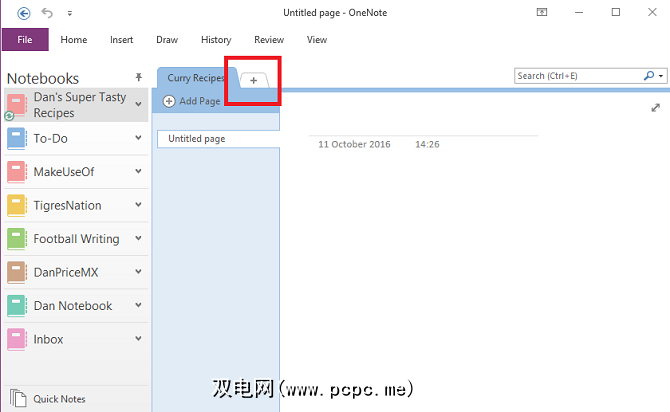Switch to the View ribbon tab
The height and width of the screenshot is (412, 670).
[317, 40]
